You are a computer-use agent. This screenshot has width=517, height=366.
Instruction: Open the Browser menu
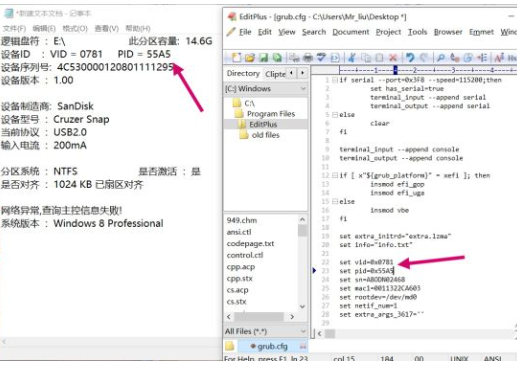tap(448, 32)
